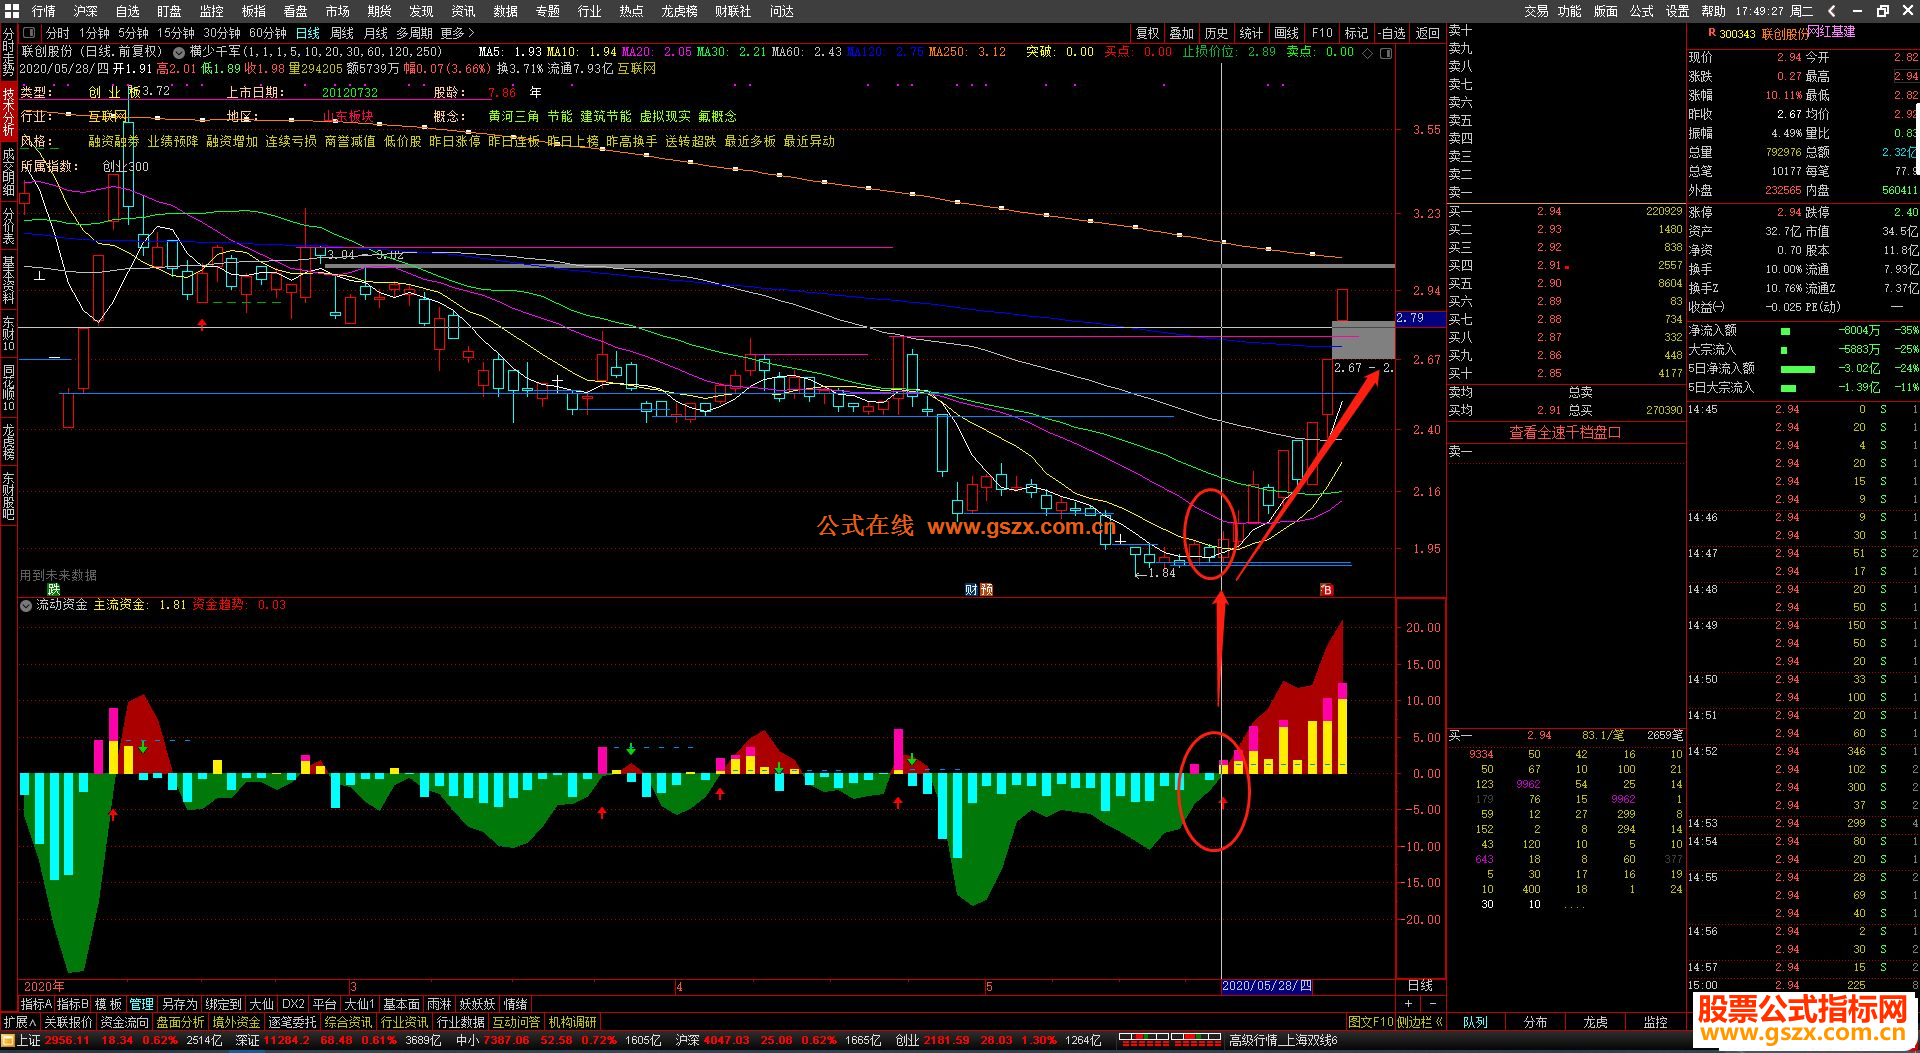Click the -自选 button
The width and height of the screenshot is (1920, 1053).
(x=1392, y=33)
